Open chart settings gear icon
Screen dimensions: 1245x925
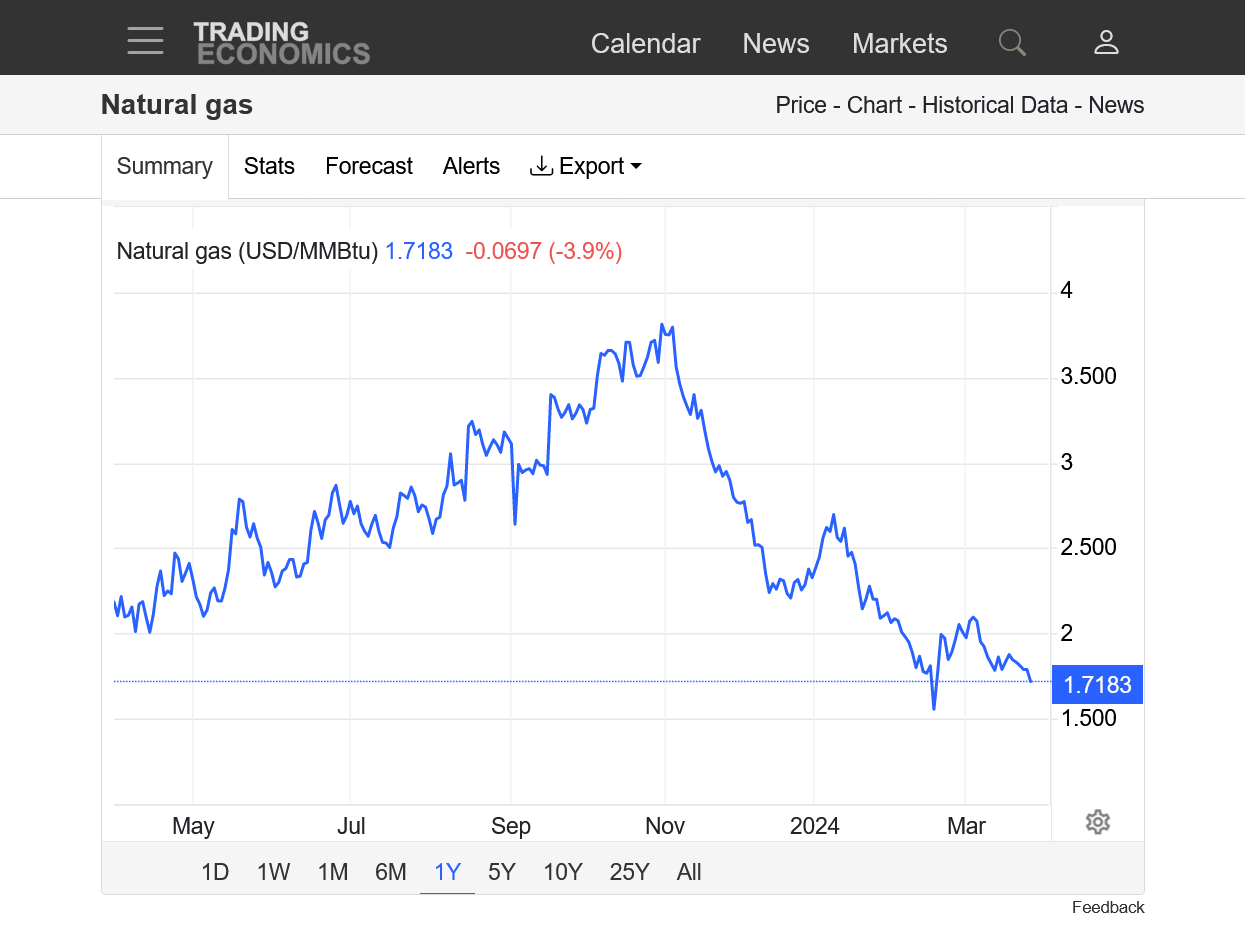tap(1098, 822)
